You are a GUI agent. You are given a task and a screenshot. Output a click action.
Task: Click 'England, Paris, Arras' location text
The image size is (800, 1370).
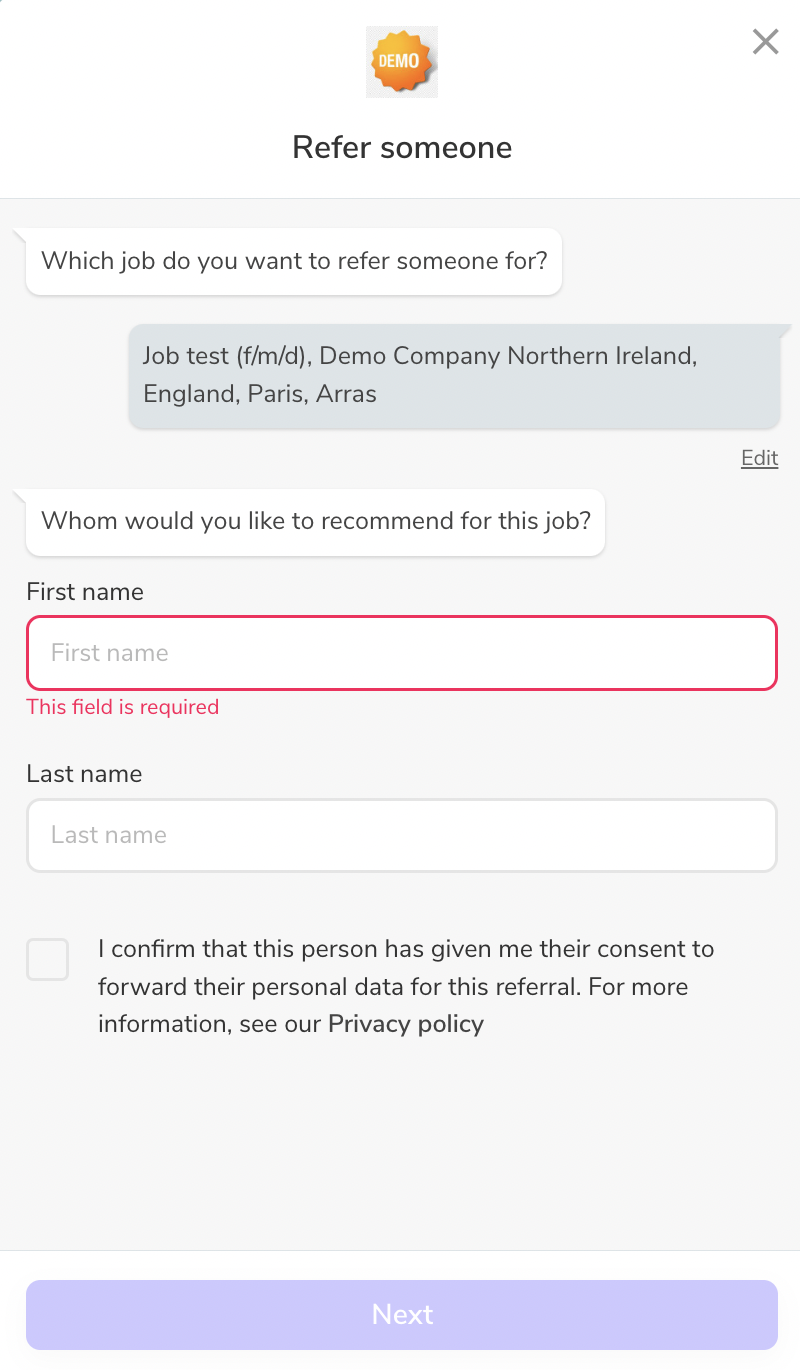(260, 394)
